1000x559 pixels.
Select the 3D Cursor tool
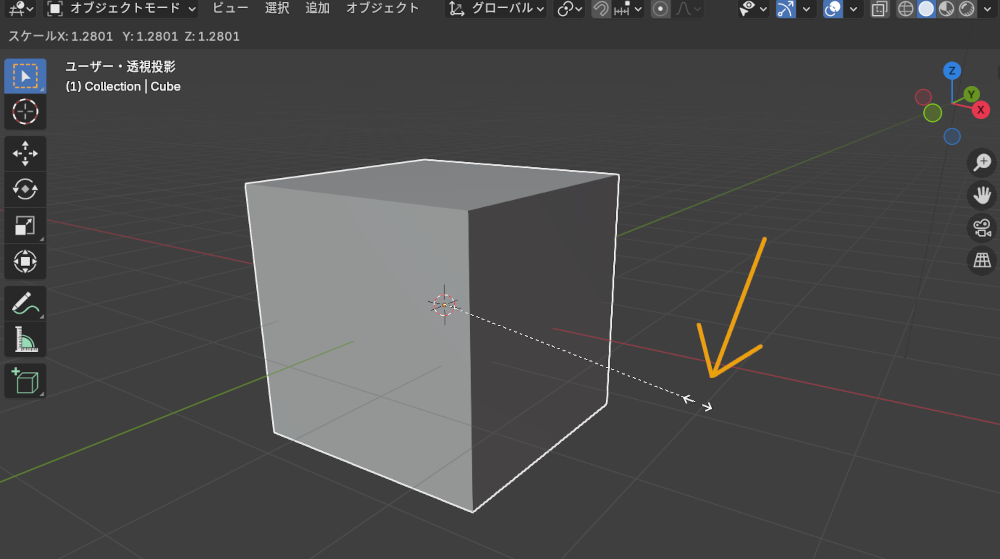click(x=25, y=112)
